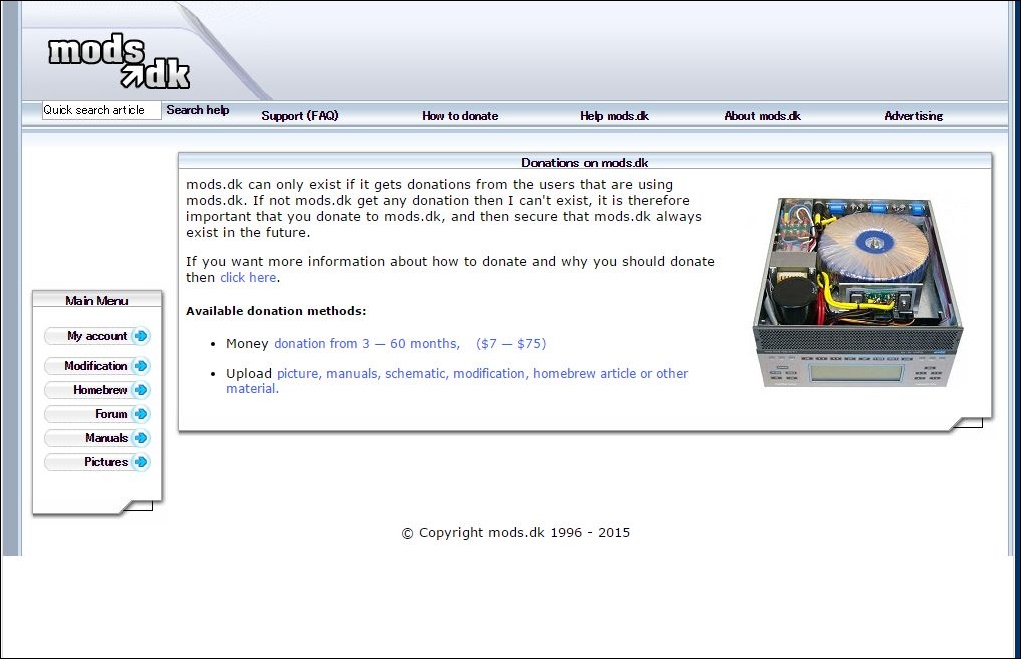
Task: Open the Manuals section
Action: [x=97, y=438]
